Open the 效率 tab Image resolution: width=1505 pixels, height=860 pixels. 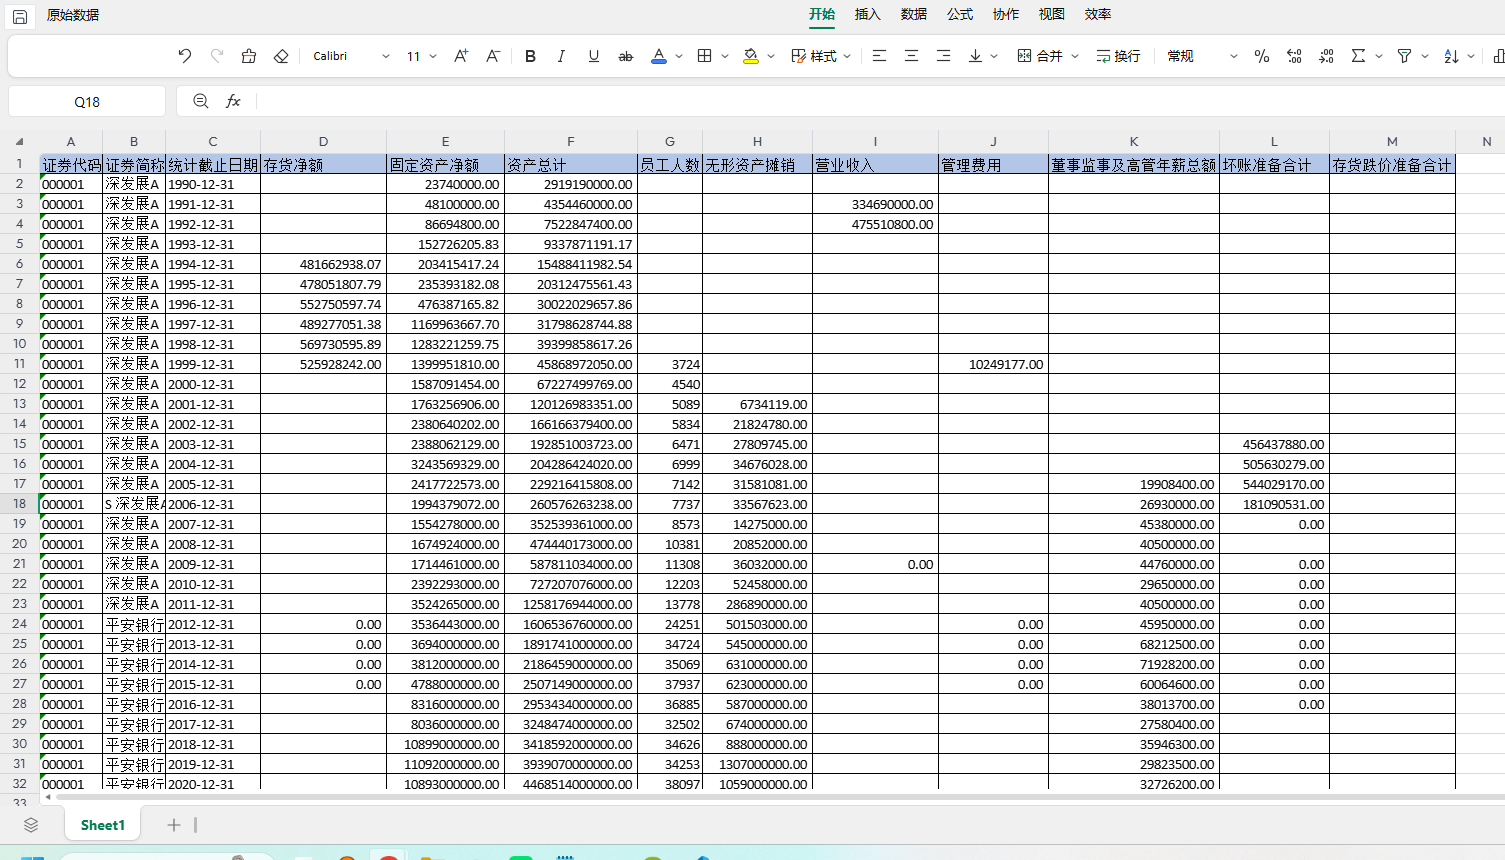1098,14
